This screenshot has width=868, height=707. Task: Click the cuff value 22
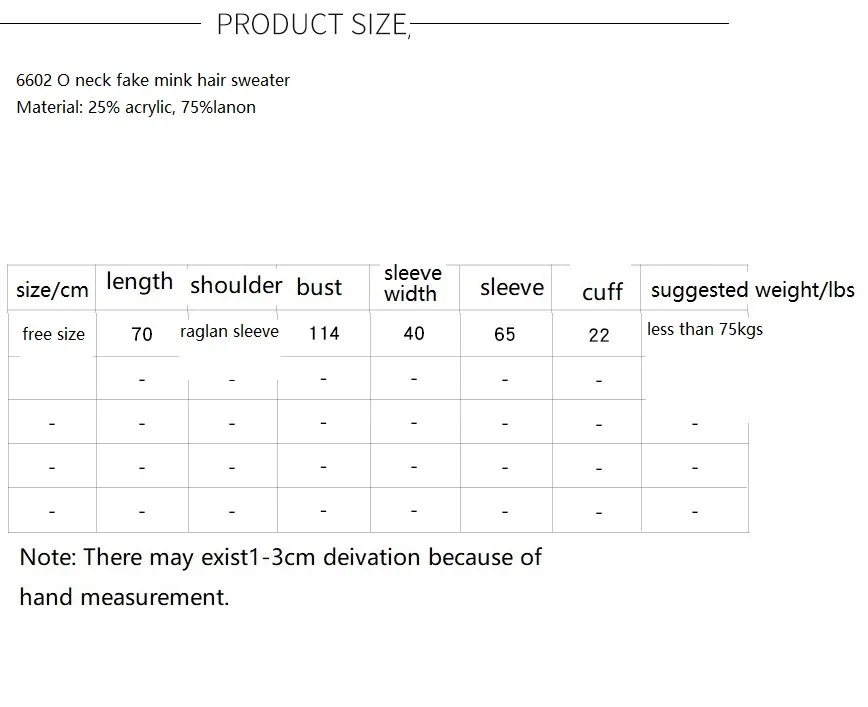pyautogui.click(x=599, y=336)
